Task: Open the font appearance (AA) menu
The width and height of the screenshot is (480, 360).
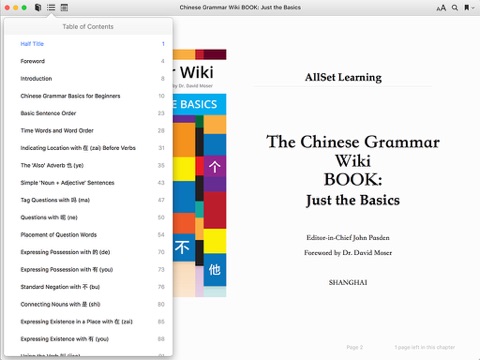Action: [x=441, y=8]
